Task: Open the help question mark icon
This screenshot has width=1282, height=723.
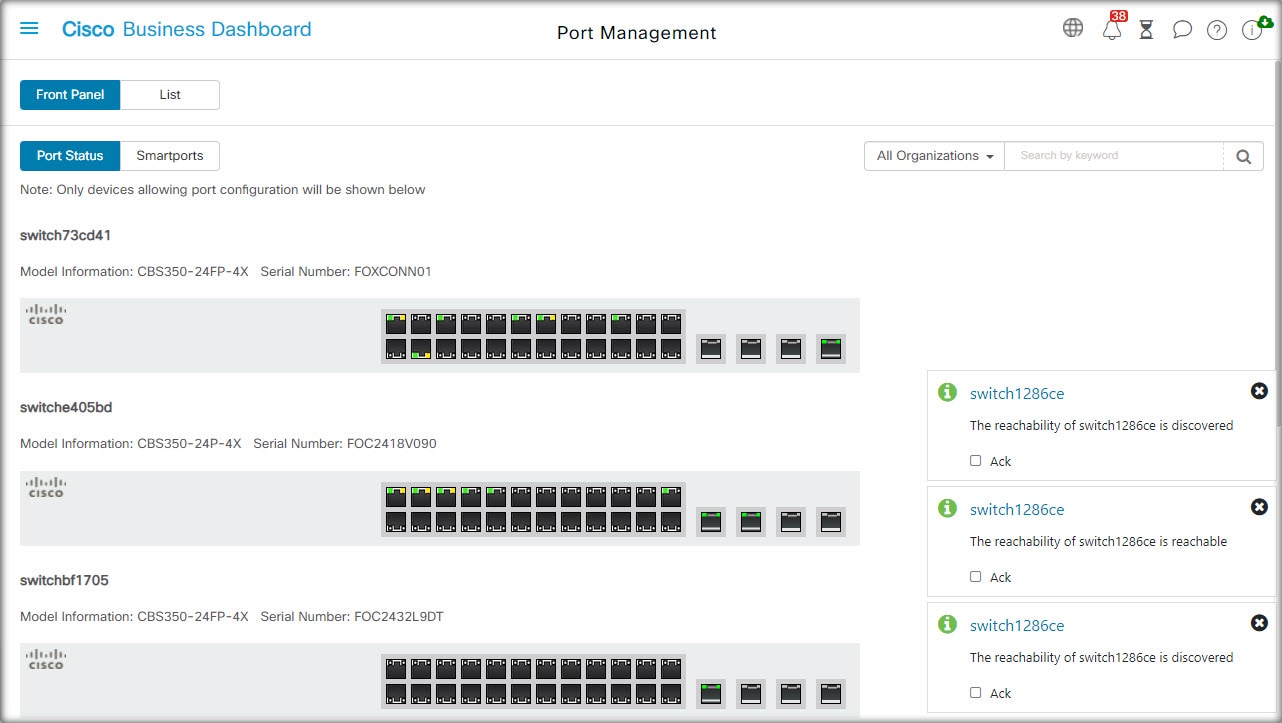Action: coord(1217,30)
